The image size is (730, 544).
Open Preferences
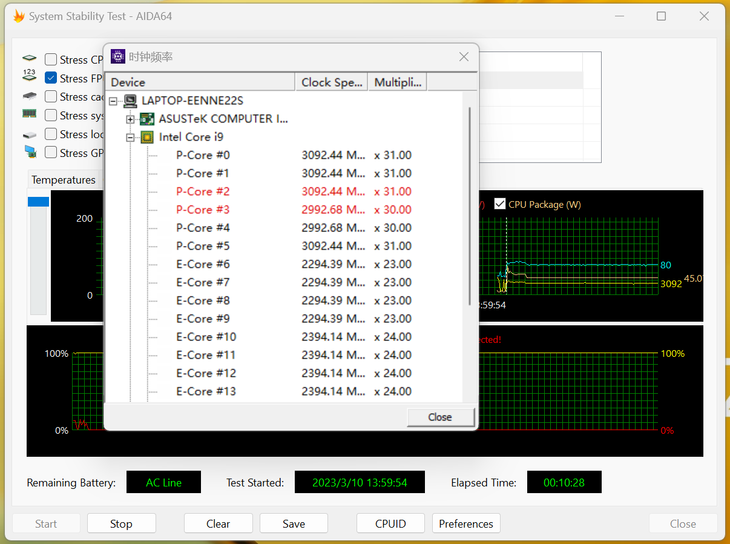(x=466, y=524)
